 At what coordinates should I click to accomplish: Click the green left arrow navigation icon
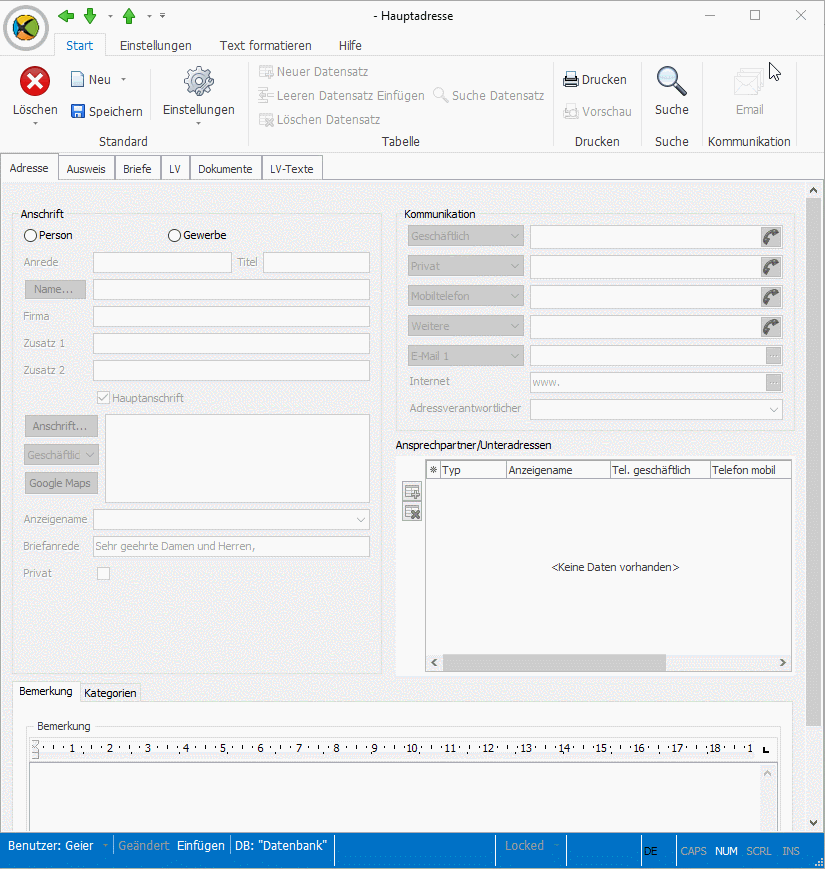pos(66,16)
